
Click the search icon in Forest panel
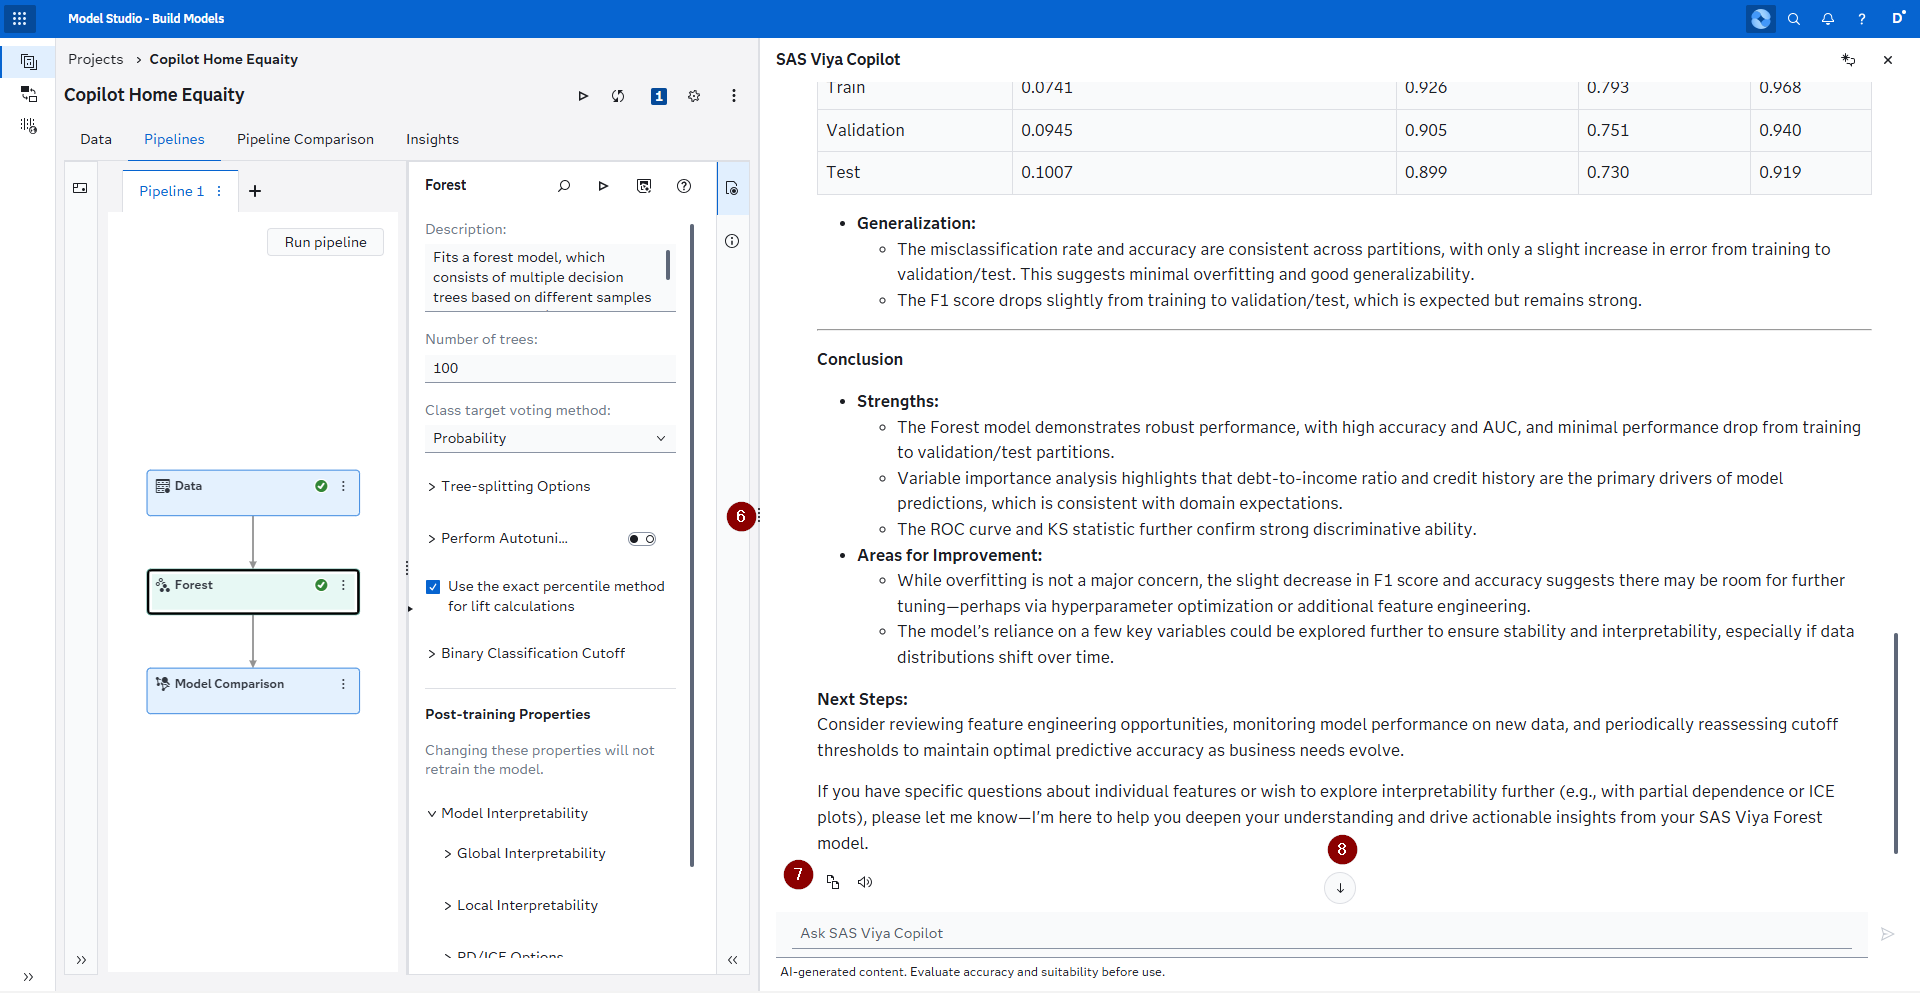click(564, 186)
